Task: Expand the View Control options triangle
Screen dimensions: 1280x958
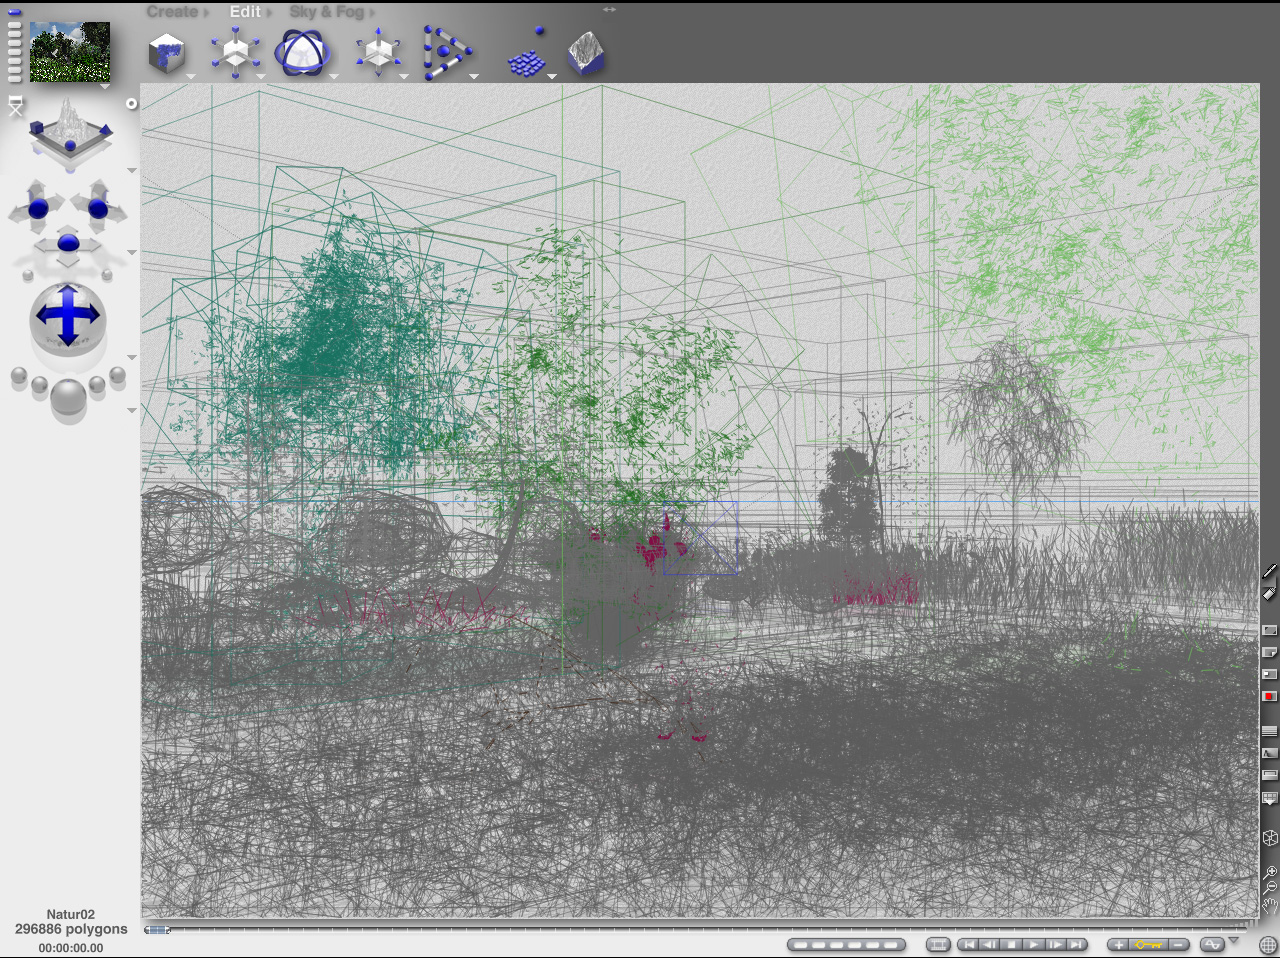Action: click(131, 171)
